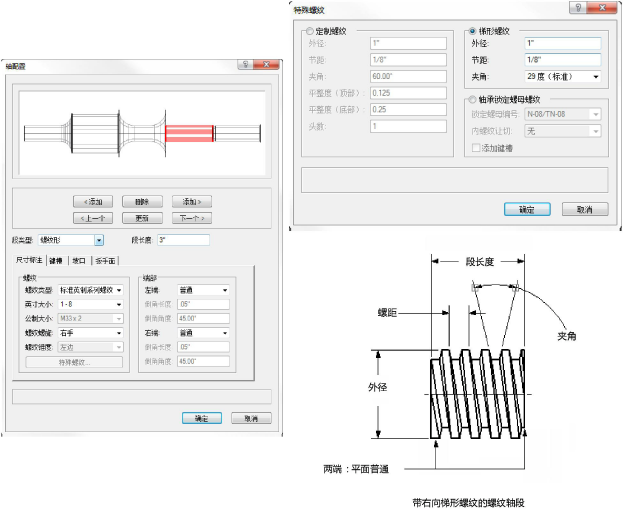
Task: Click the 外径 field under 梯形螺纹
Action: coord(562,43)
